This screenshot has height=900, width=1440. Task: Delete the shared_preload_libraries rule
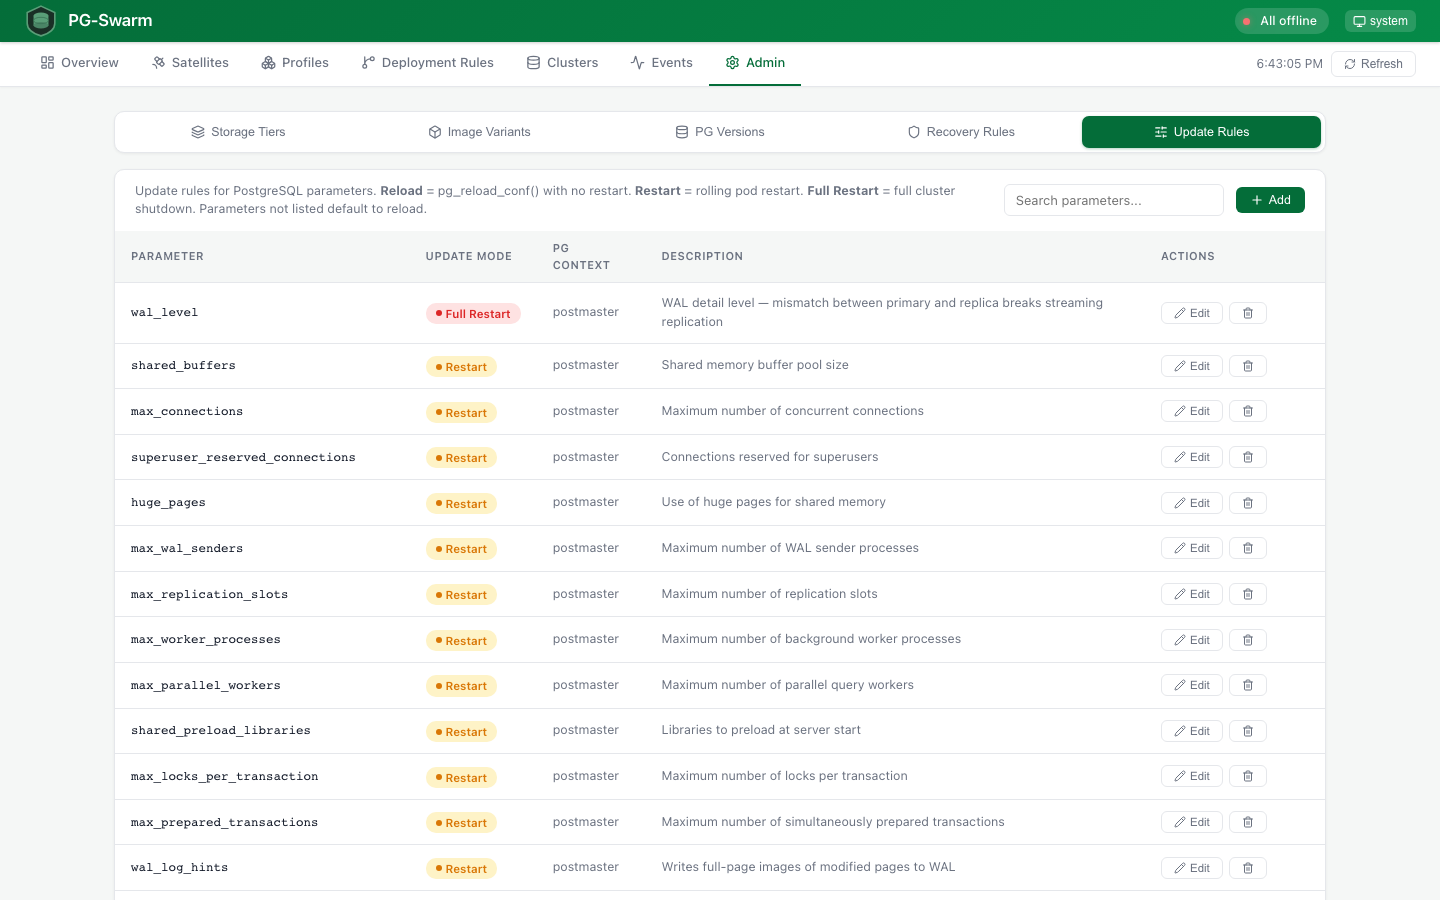pyautogui.click(x=1247, y=731)
